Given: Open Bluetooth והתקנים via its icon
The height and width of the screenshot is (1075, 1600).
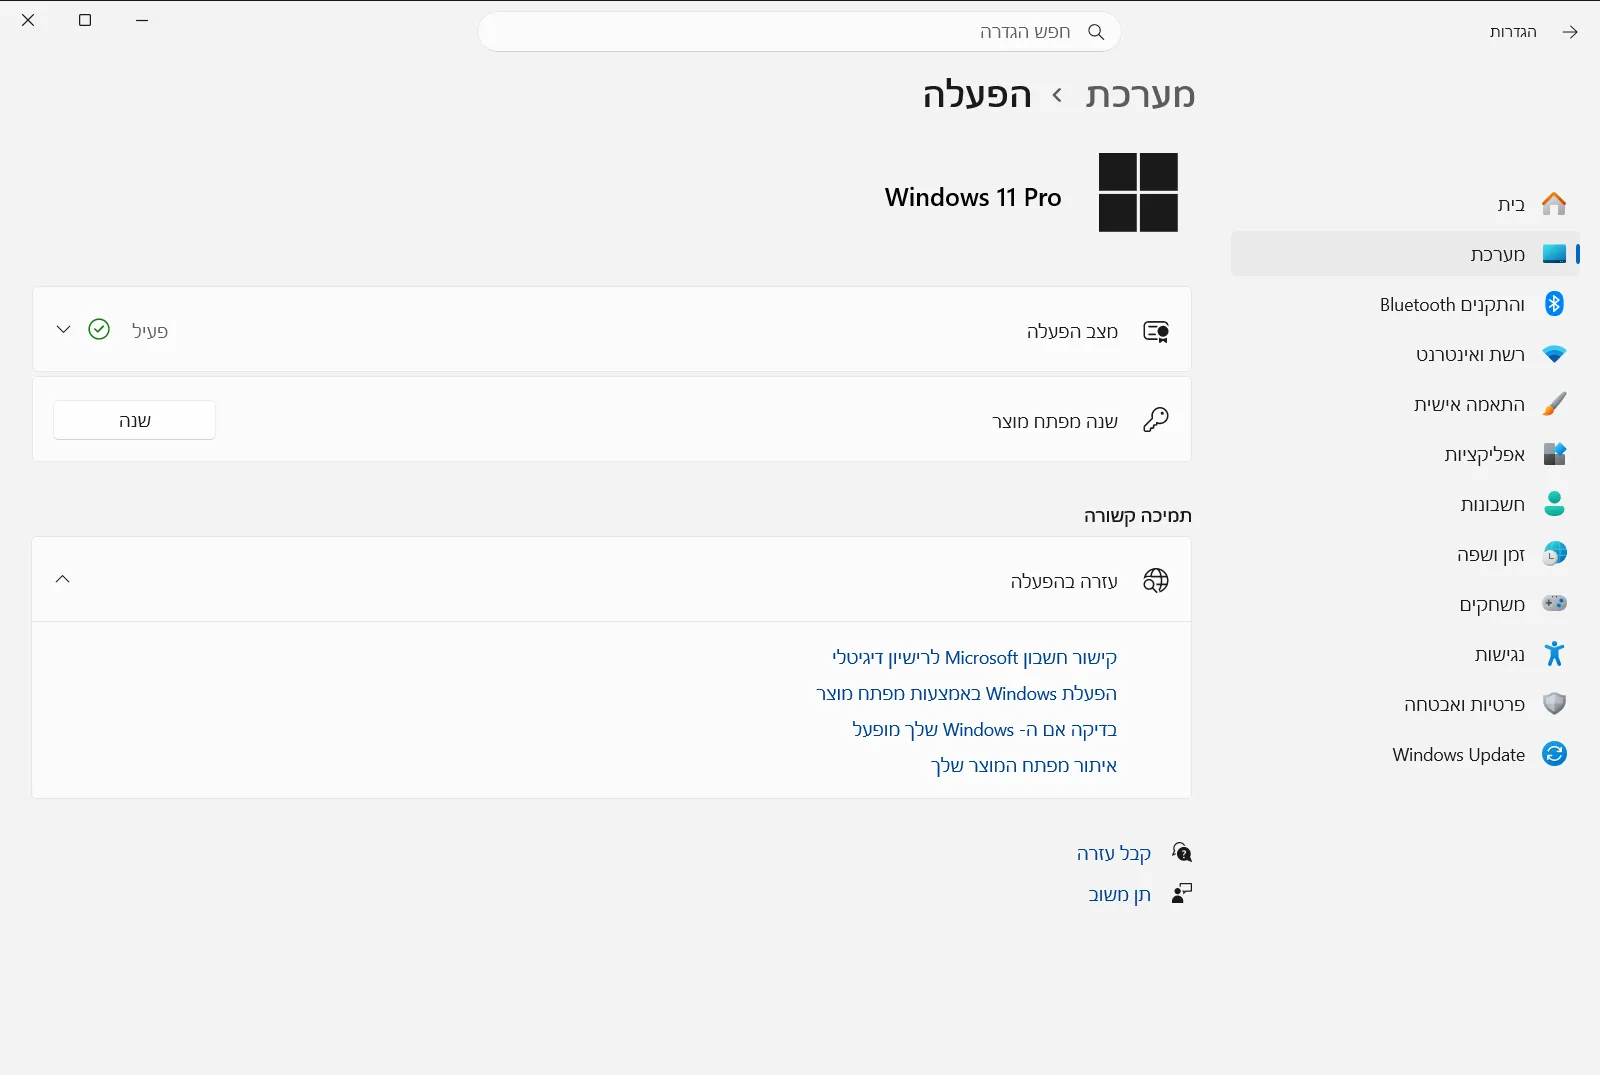Looking at the screenshot, I should point(1554,304).
